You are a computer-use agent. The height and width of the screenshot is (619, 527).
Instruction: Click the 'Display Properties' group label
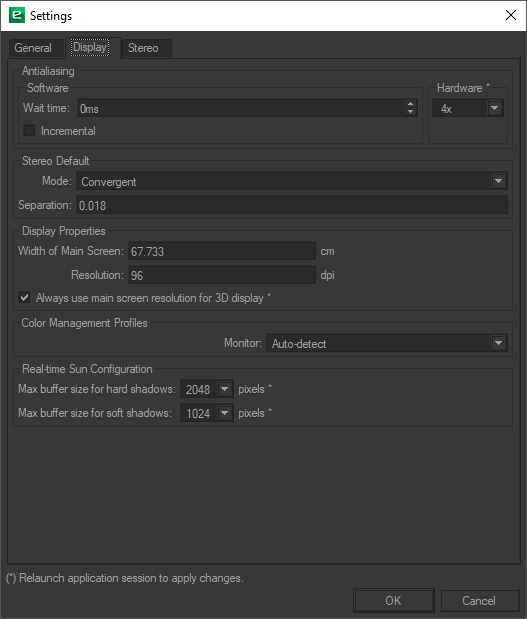click(x=64, y=231)
